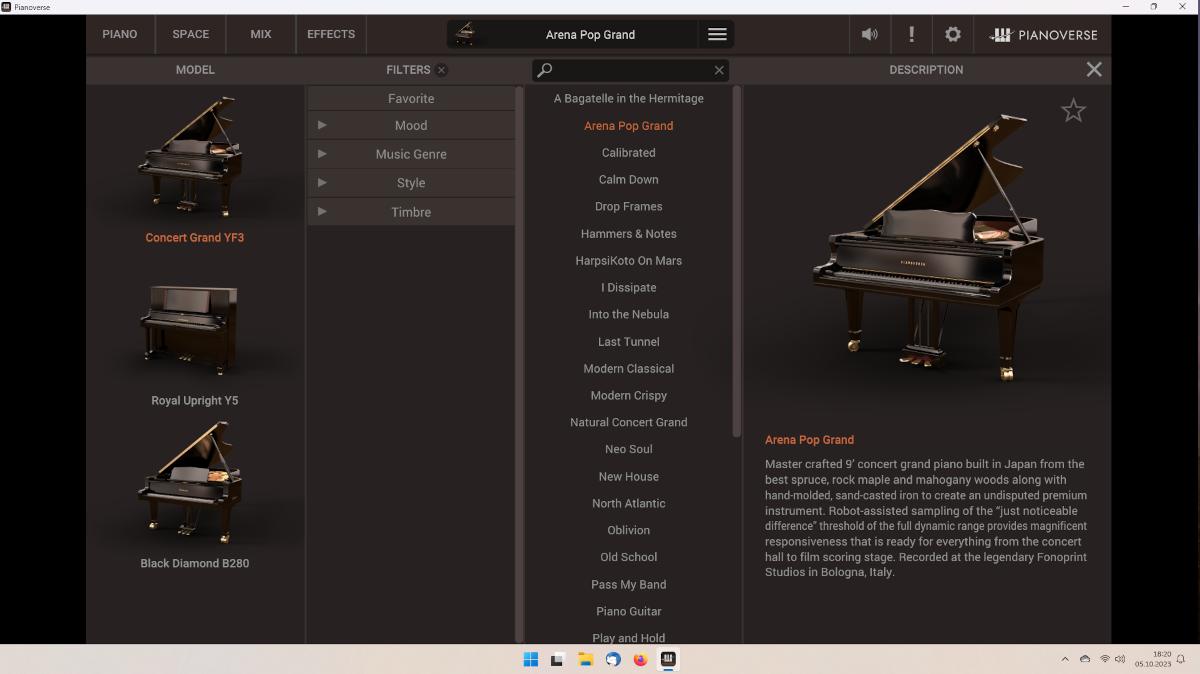
Task: Open the preset menu hamburger icon
Action: click(x=717, y=34)
